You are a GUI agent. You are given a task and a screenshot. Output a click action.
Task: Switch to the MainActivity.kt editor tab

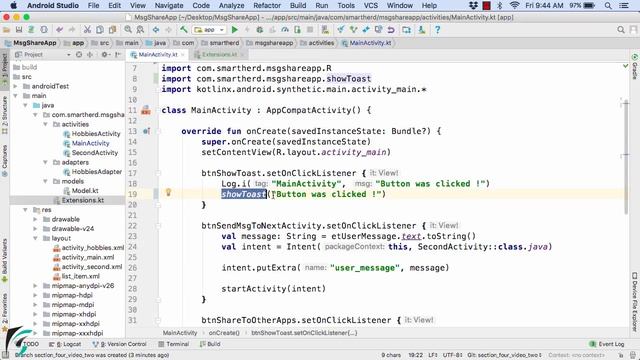point(158,54)
